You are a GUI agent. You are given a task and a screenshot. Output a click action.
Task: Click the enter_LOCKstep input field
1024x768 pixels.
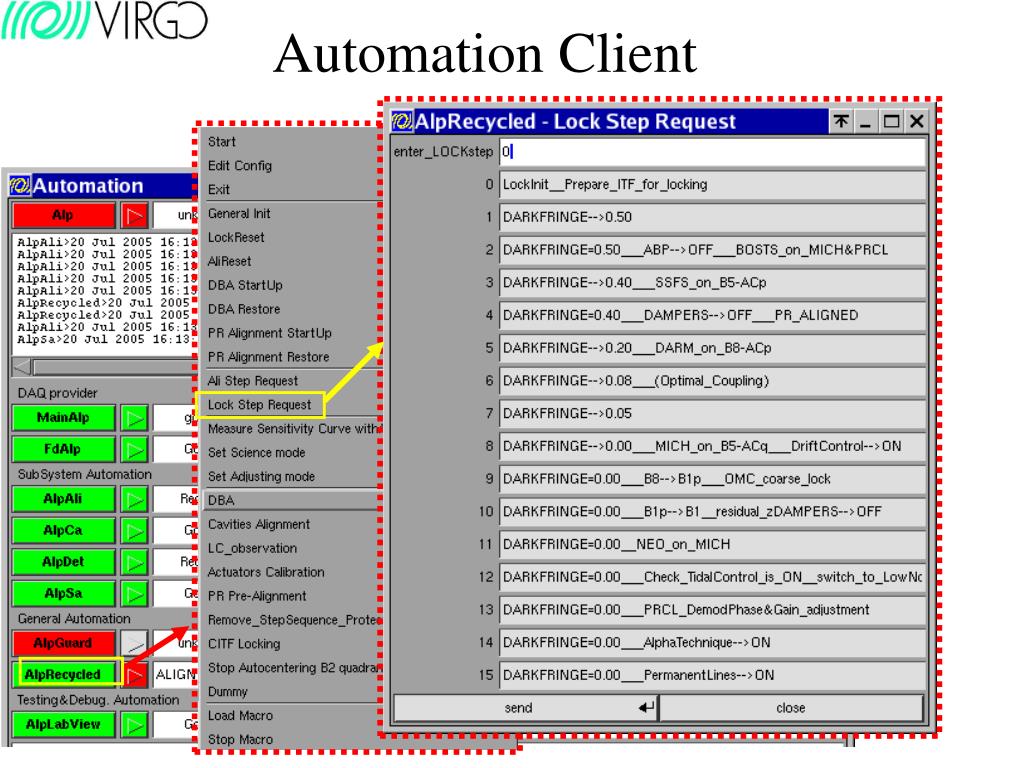(712, 152)
